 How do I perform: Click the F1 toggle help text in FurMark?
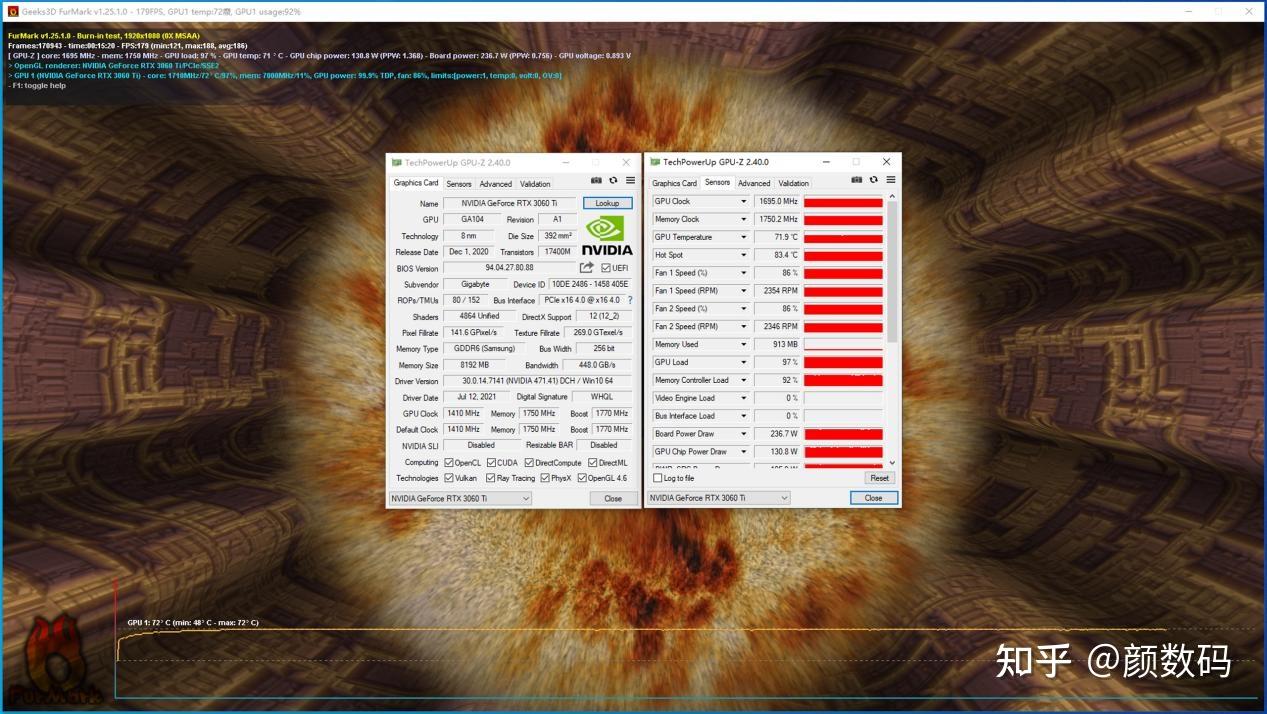37,85
